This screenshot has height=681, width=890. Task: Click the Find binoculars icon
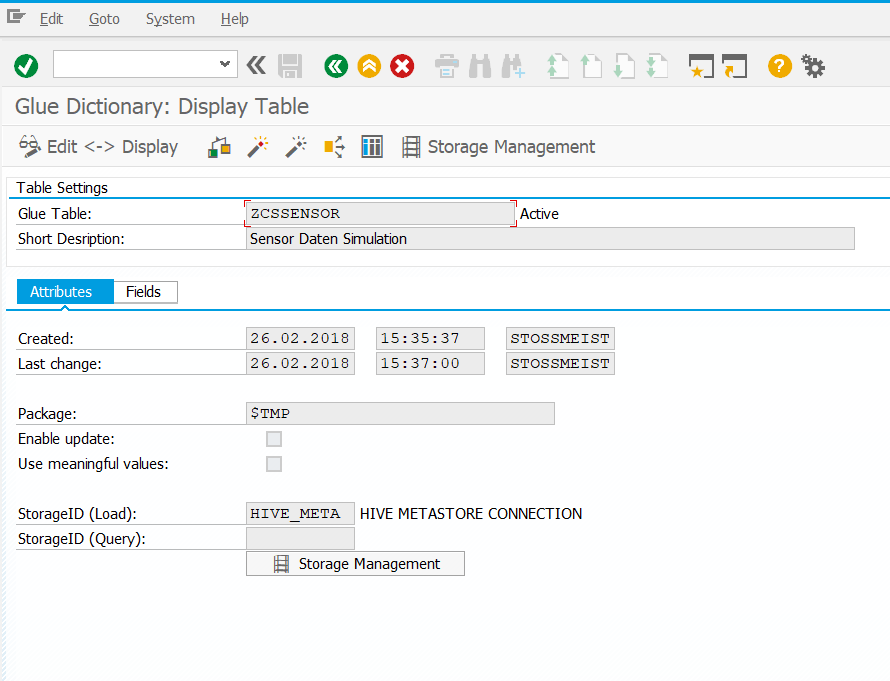480,66
